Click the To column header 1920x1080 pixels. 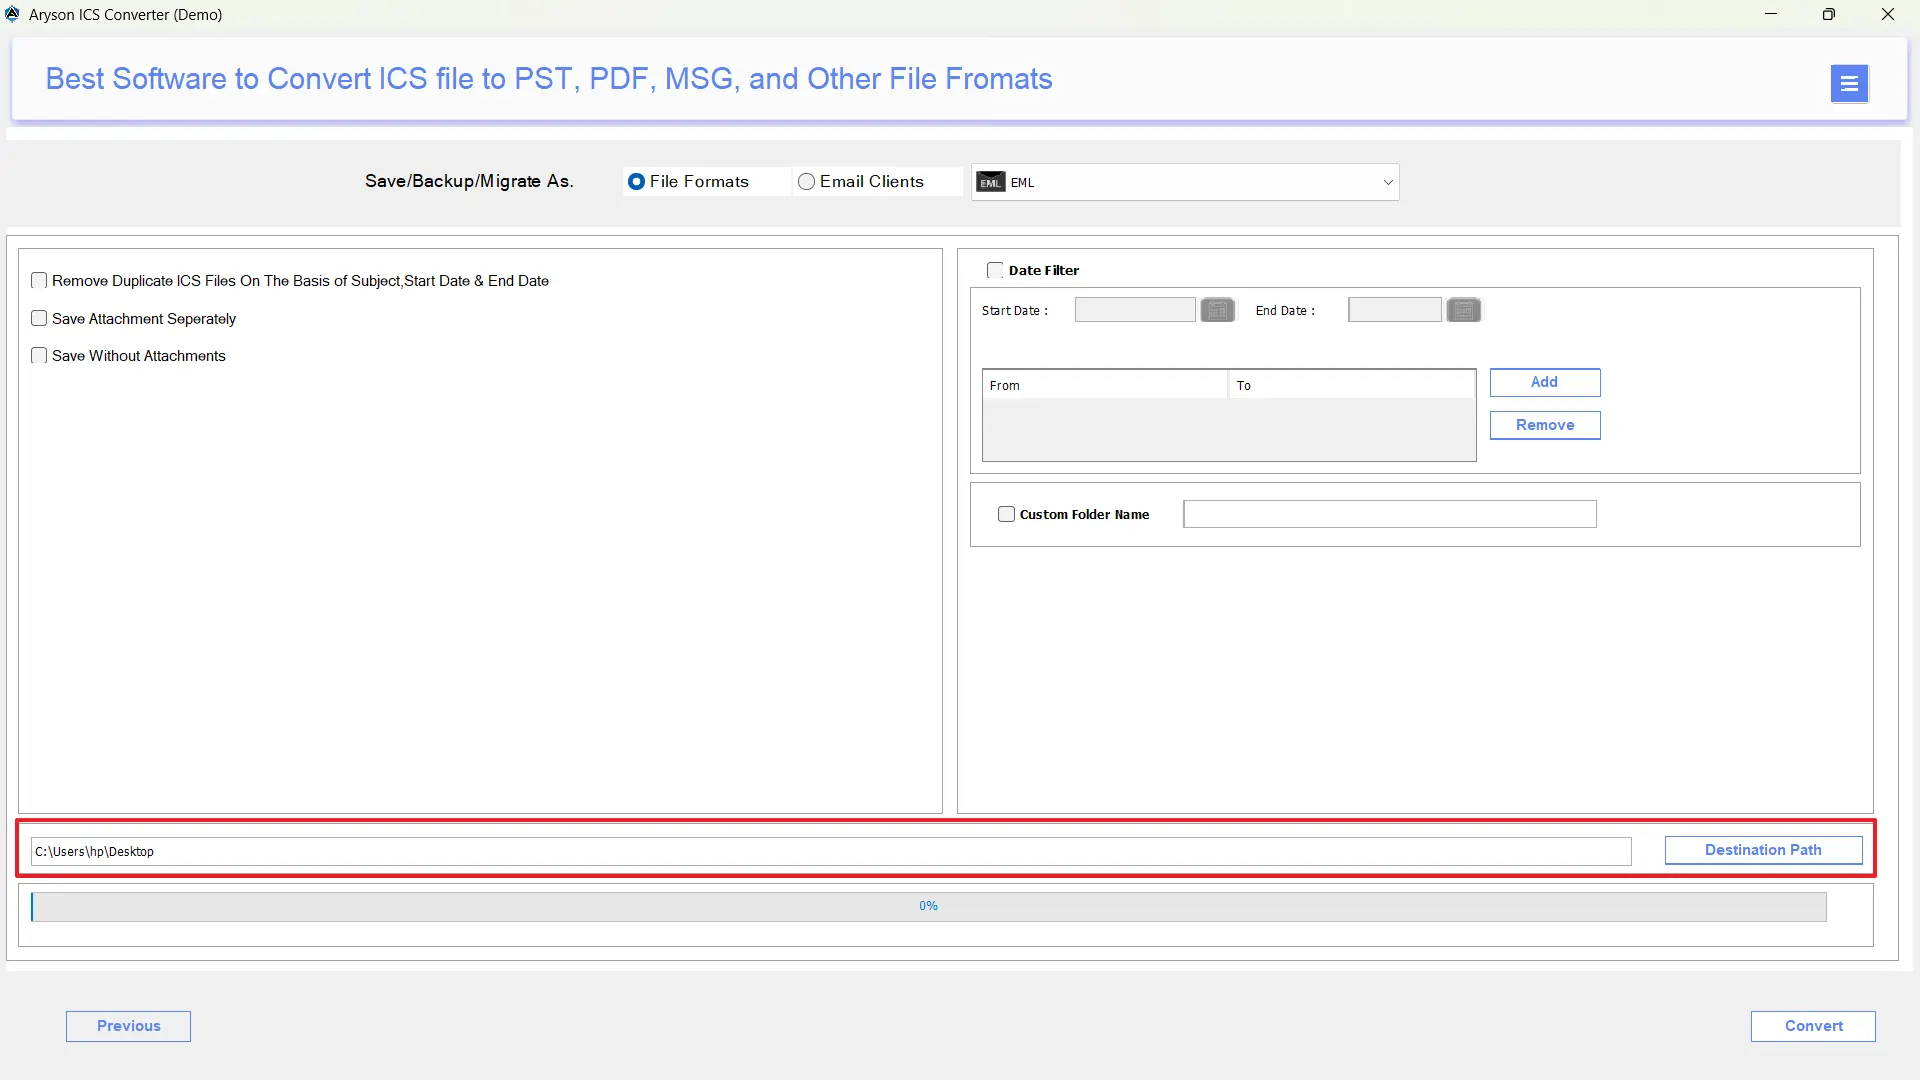[x=1352, y=385]
